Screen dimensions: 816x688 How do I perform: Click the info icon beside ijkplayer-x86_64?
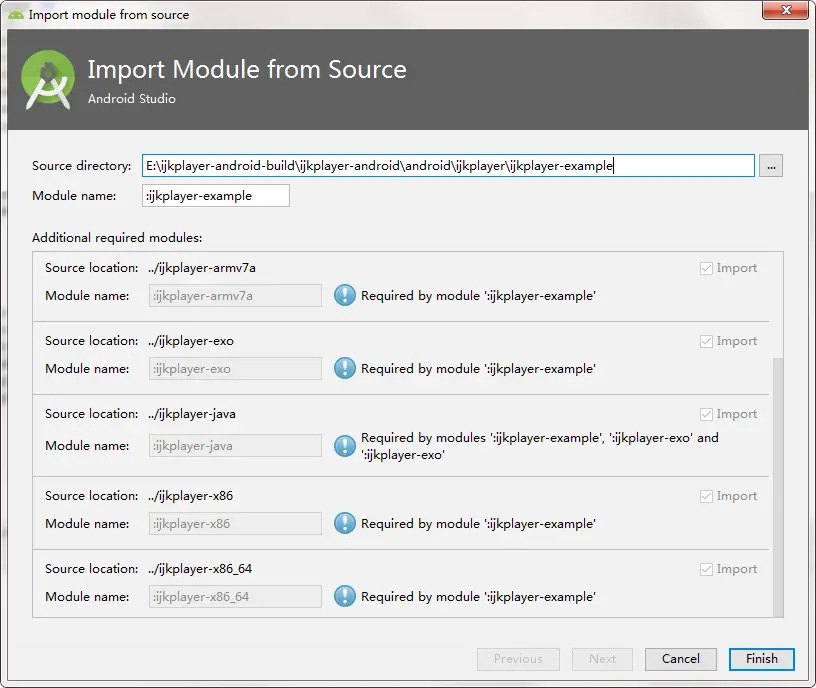tap(345, 597)
